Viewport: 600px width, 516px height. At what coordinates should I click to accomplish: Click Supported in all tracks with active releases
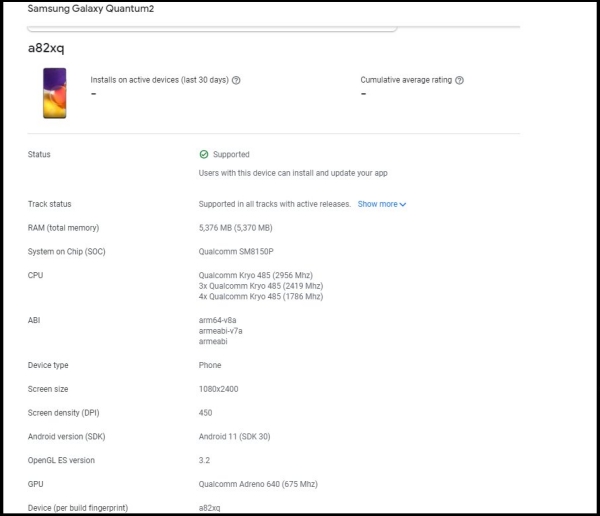click(275, 204)
